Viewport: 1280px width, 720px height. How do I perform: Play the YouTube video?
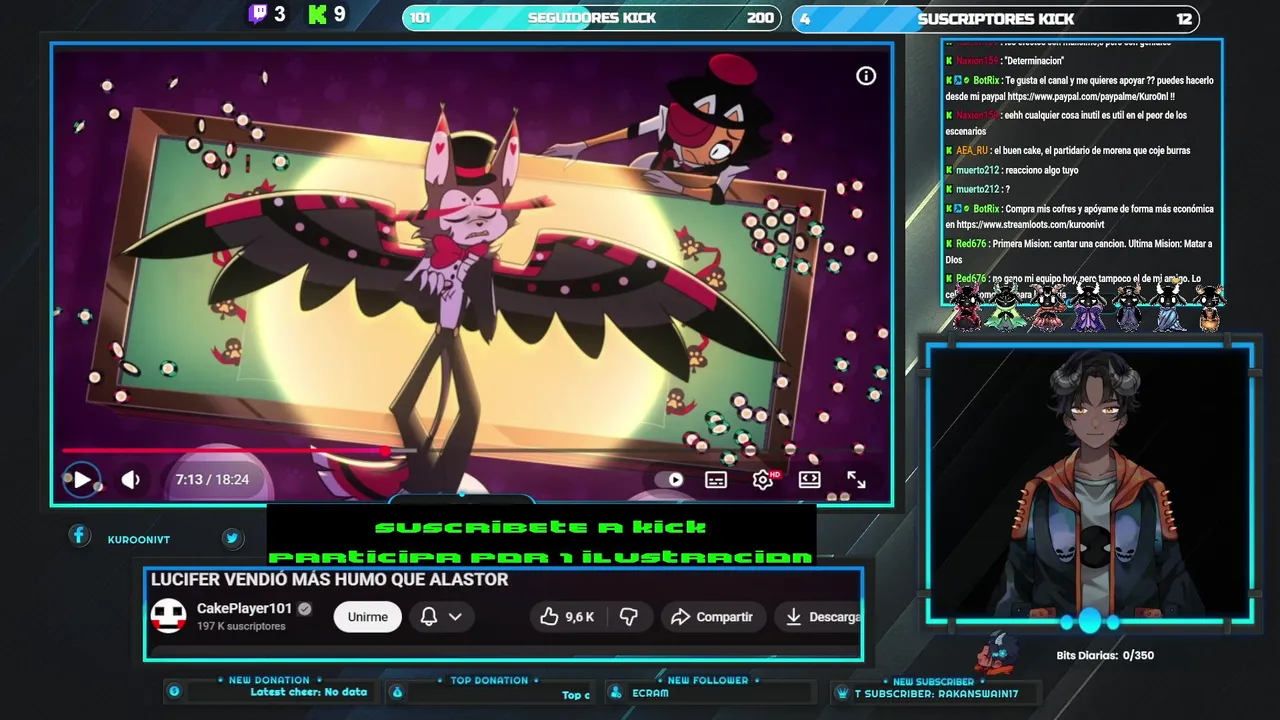[x=82, y=480]
